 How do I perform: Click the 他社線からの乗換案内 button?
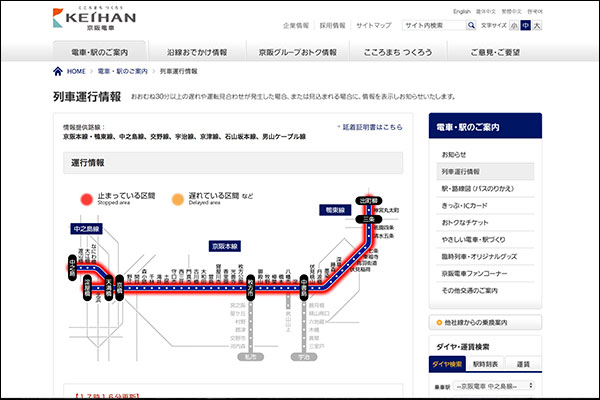click(x=487, y=323)
